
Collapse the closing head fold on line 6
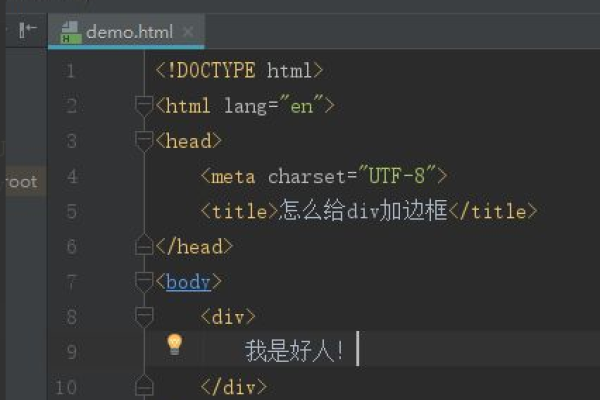click(x=144, y=245)
